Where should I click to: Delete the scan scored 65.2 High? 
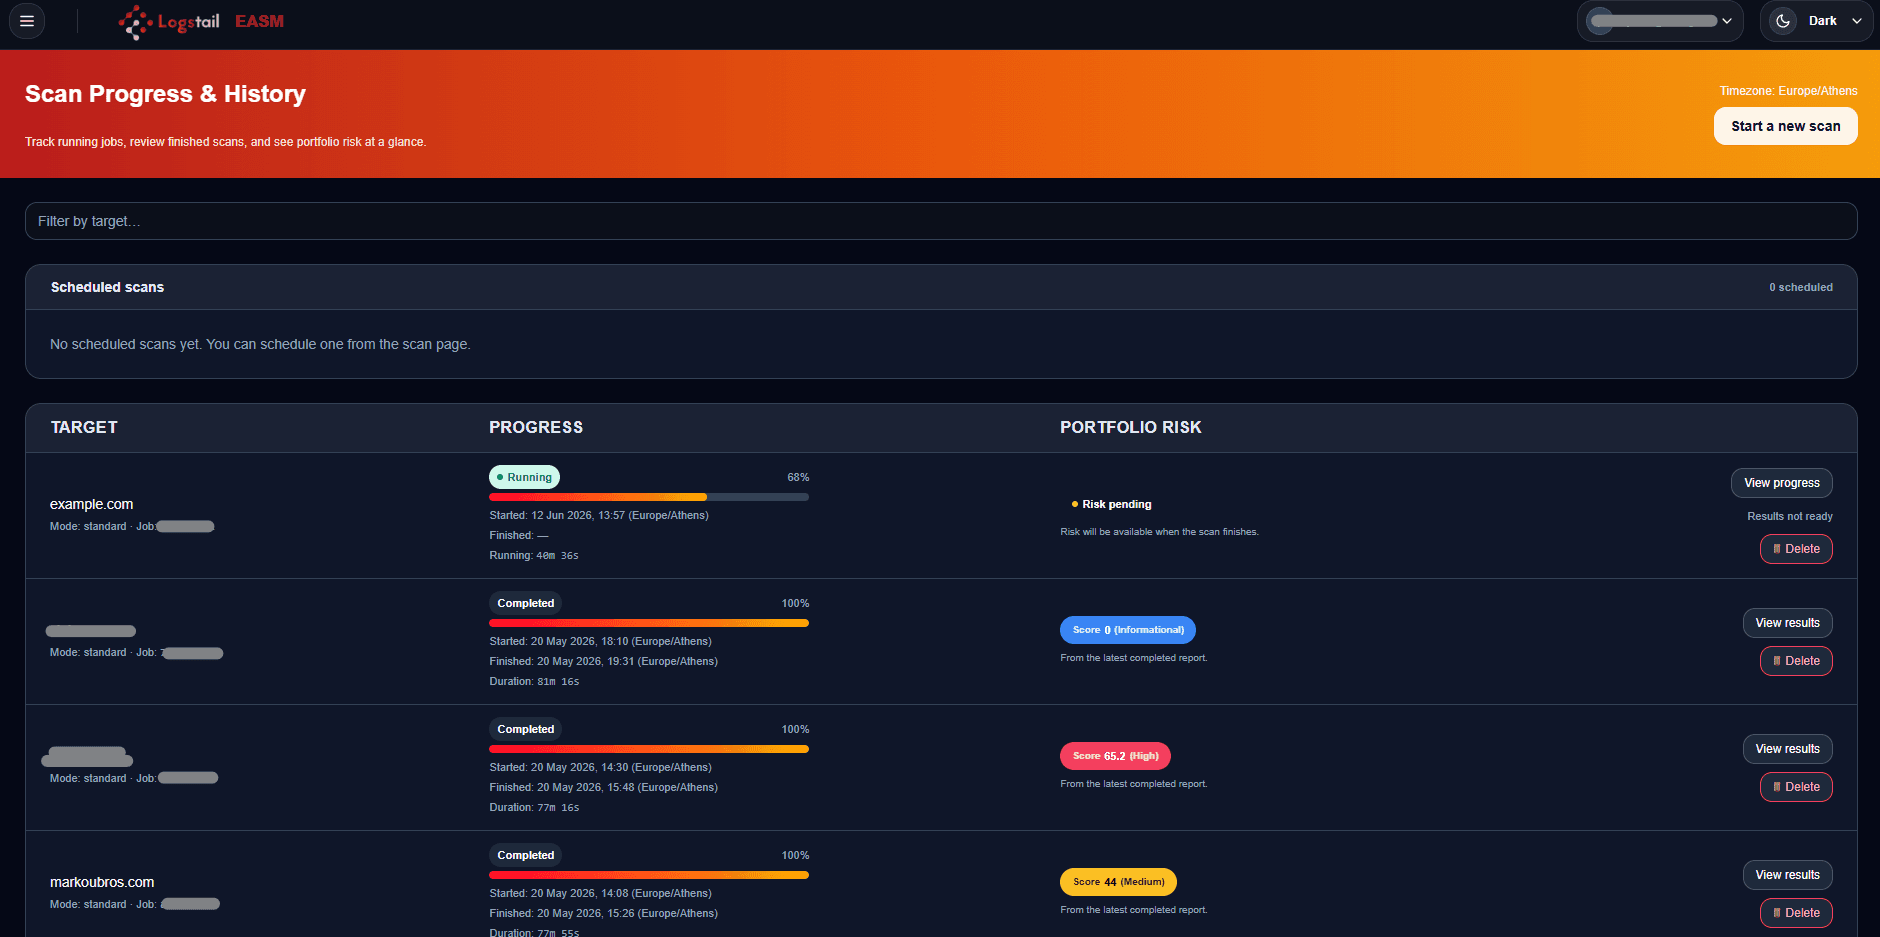[x=1796, y=787]
